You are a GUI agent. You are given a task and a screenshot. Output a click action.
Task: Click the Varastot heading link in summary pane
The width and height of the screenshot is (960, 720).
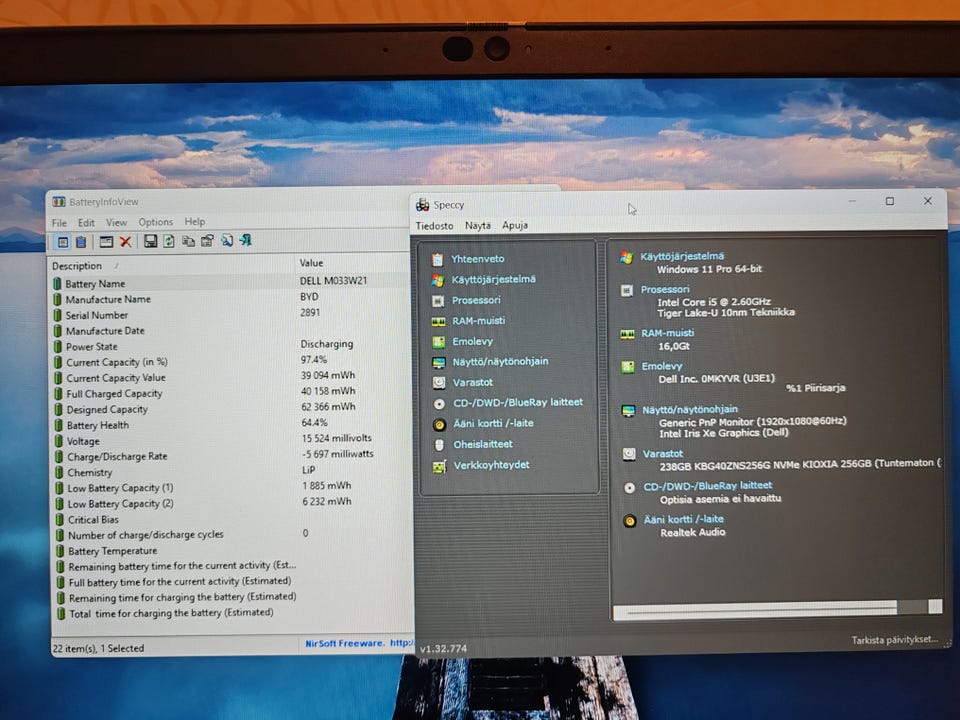point(662,454)
